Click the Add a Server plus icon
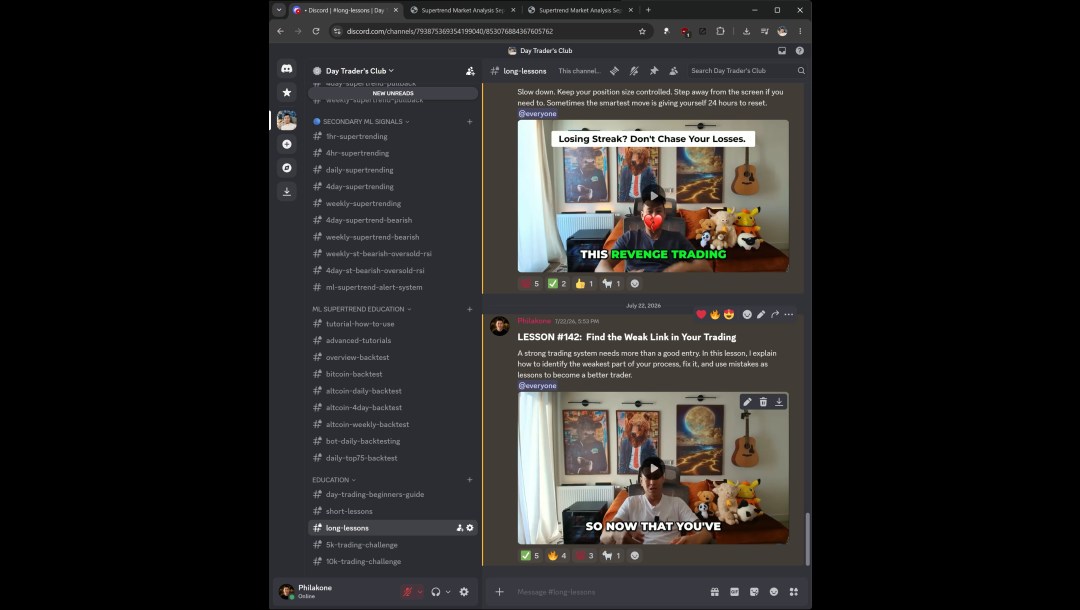The image size is (1080, 610). (287, 144)
